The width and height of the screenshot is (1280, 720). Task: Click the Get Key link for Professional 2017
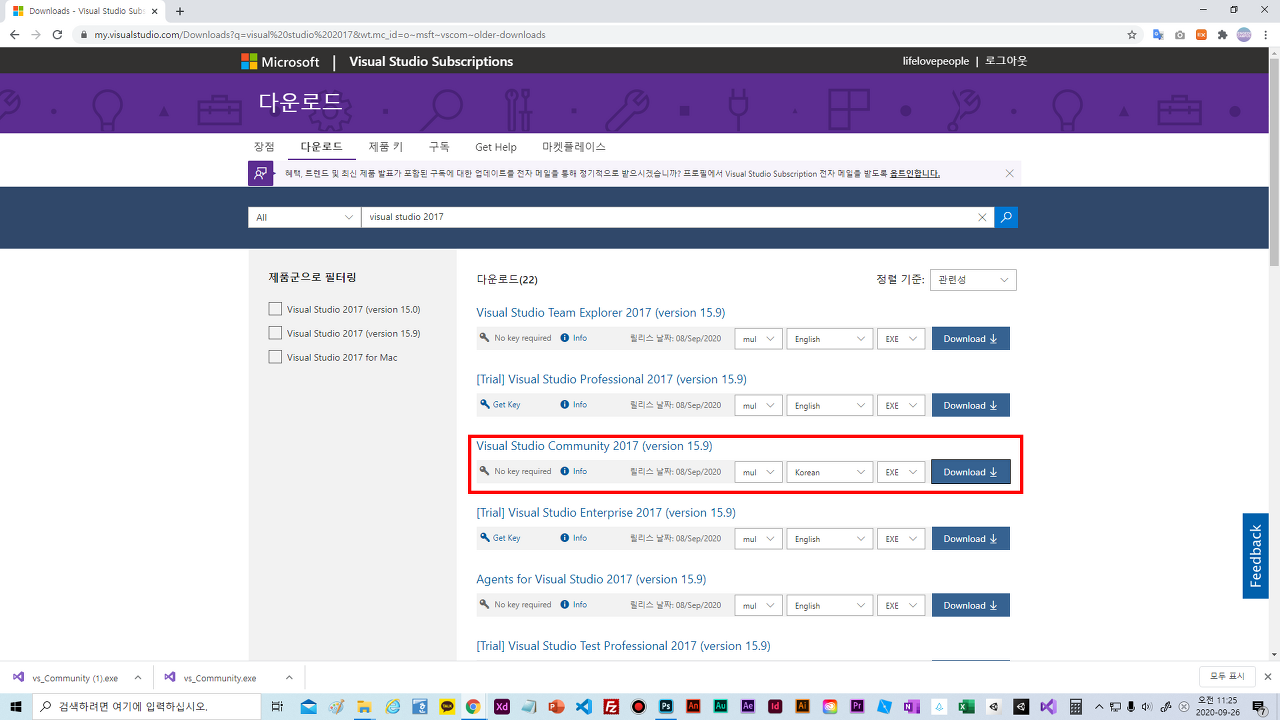500,405
